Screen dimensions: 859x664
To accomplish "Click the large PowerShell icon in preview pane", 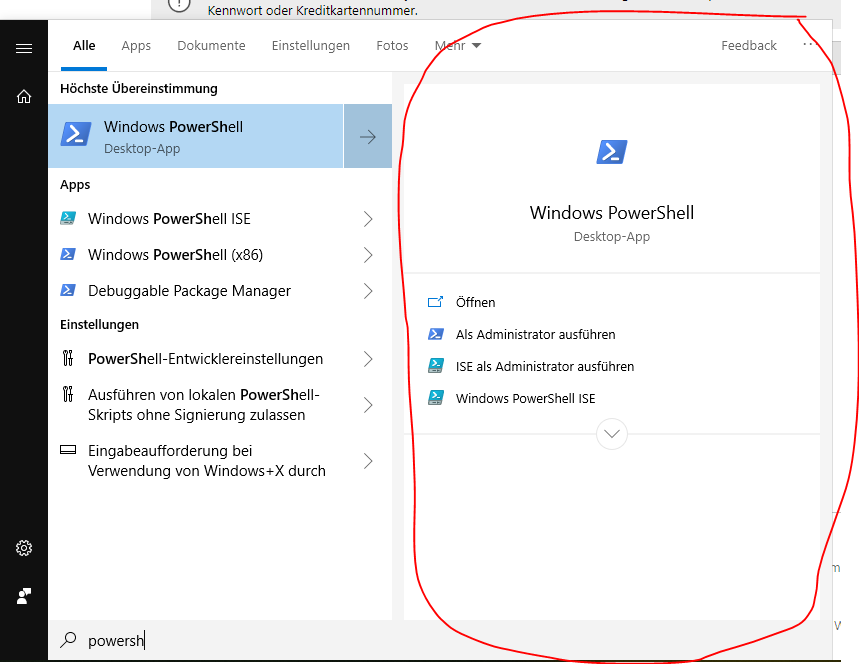I will tap(612, 152).
